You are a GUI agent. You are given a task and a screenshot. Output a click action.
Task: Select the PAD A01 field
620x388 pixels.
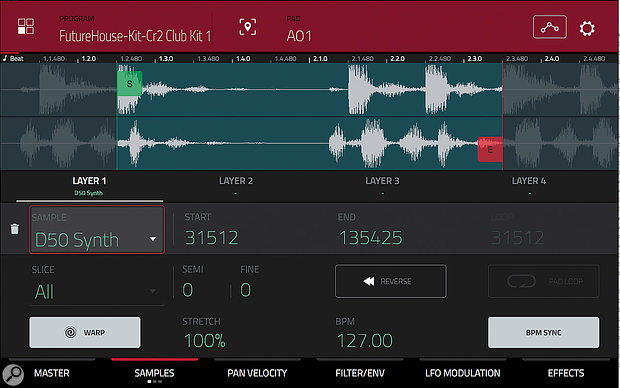pos(299,36)
